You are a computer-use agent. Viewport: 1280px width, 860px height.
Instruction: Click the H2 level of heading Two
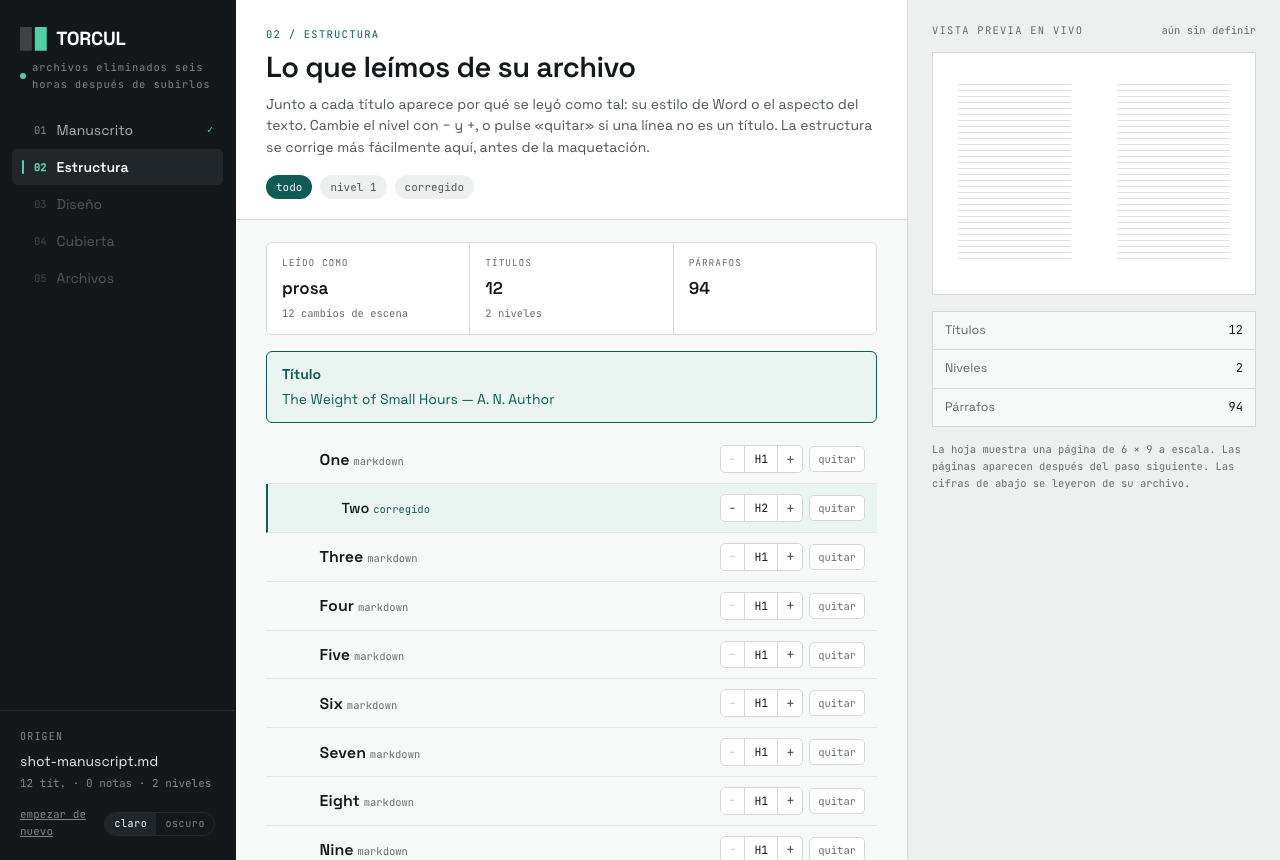(x=761, y=508)
